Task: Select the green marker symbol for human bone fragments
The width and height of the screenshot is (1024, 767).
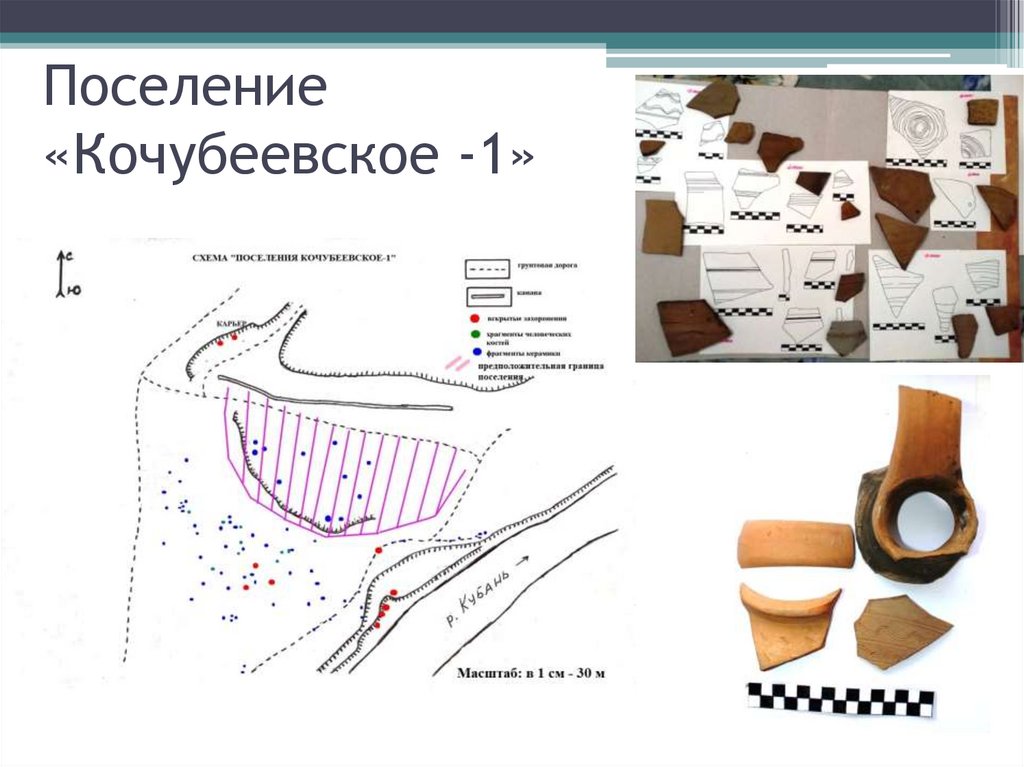Action: pyautogui.click(x=475, y=334)
